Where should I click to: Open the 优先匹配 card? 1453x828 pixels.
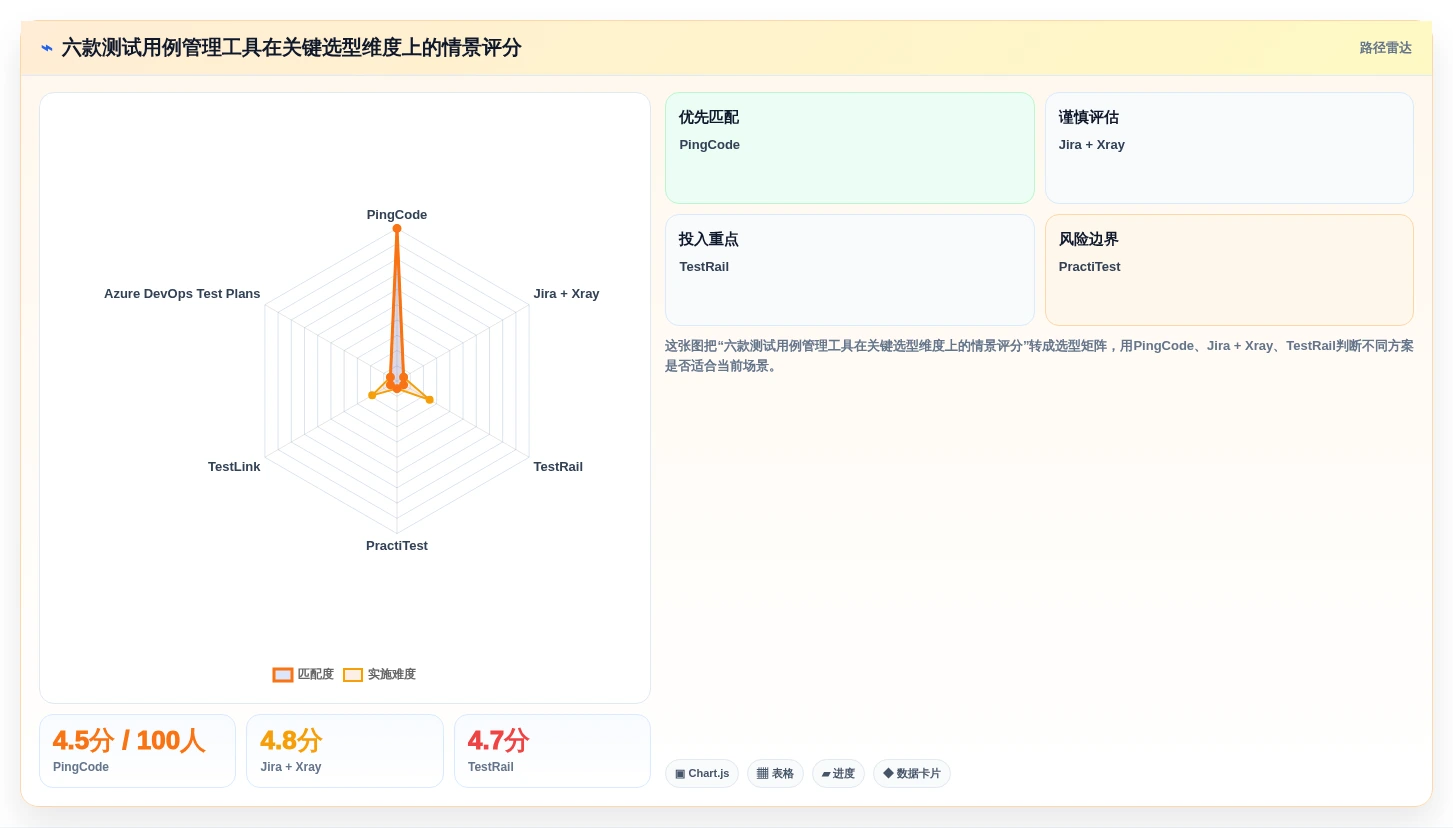tap(850, 148)
